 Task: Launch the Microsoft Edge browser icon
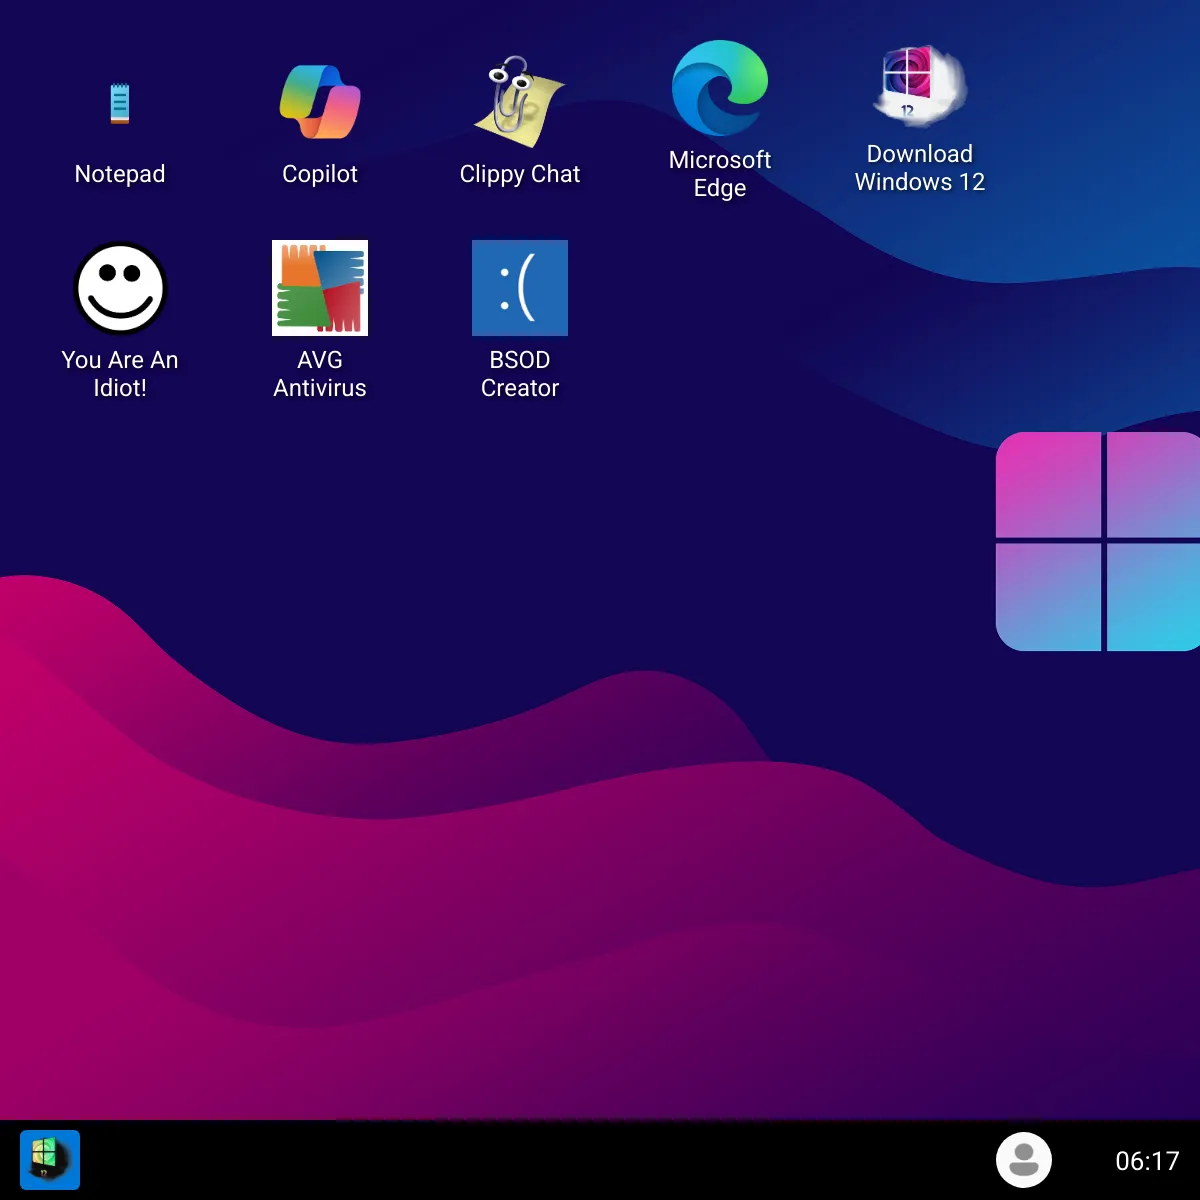pyautogui.click(x=720, y=88)
